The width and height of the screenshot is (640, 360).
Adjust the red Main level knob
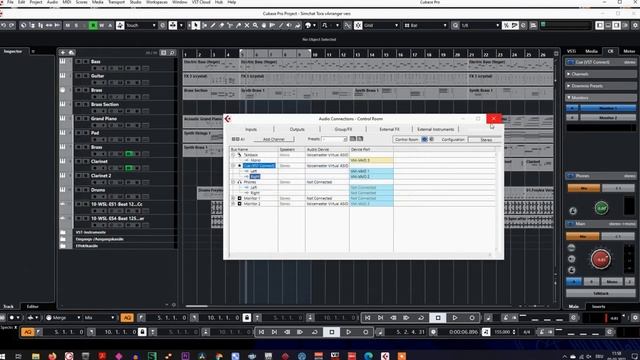[601, 259]
